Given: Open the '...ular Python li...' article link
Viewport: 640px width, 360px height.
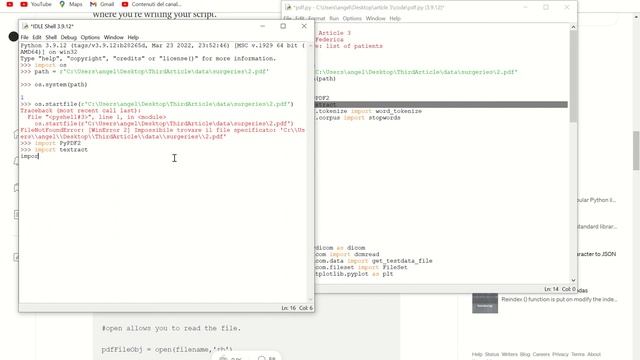Looking at the screenshot, I should tap(596, 200).
